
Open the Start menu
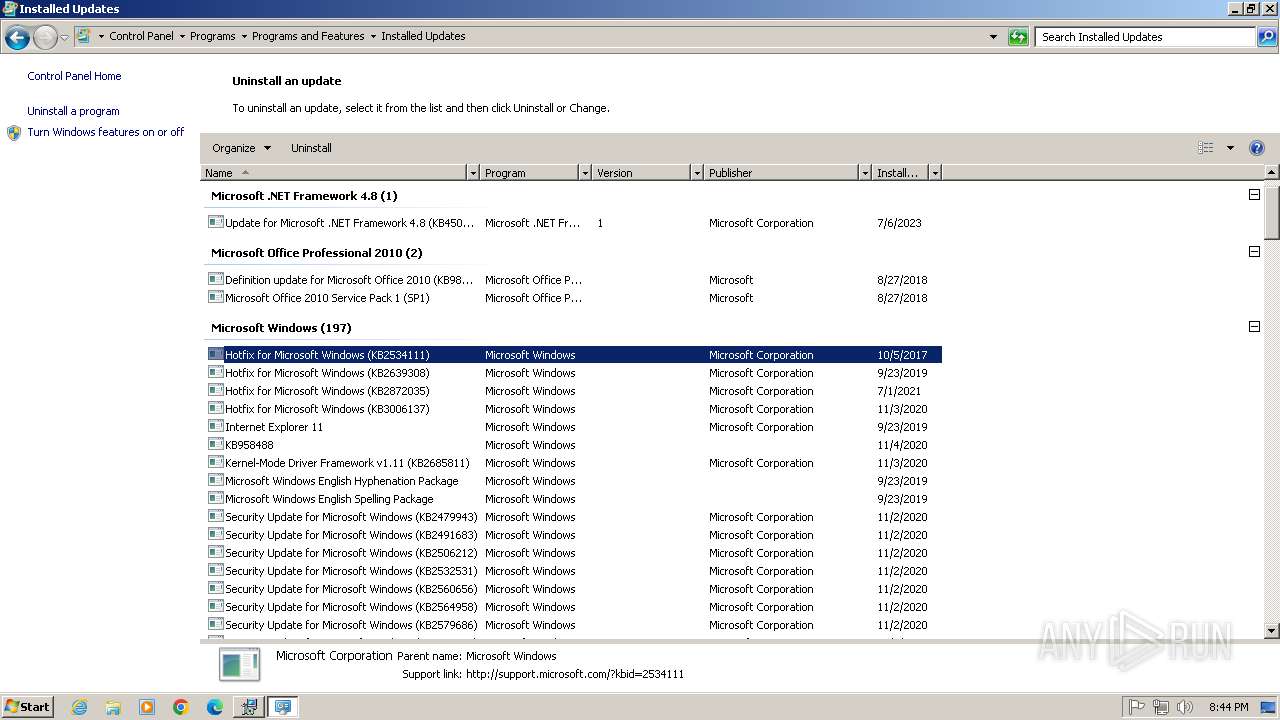(x=28, y=706)
